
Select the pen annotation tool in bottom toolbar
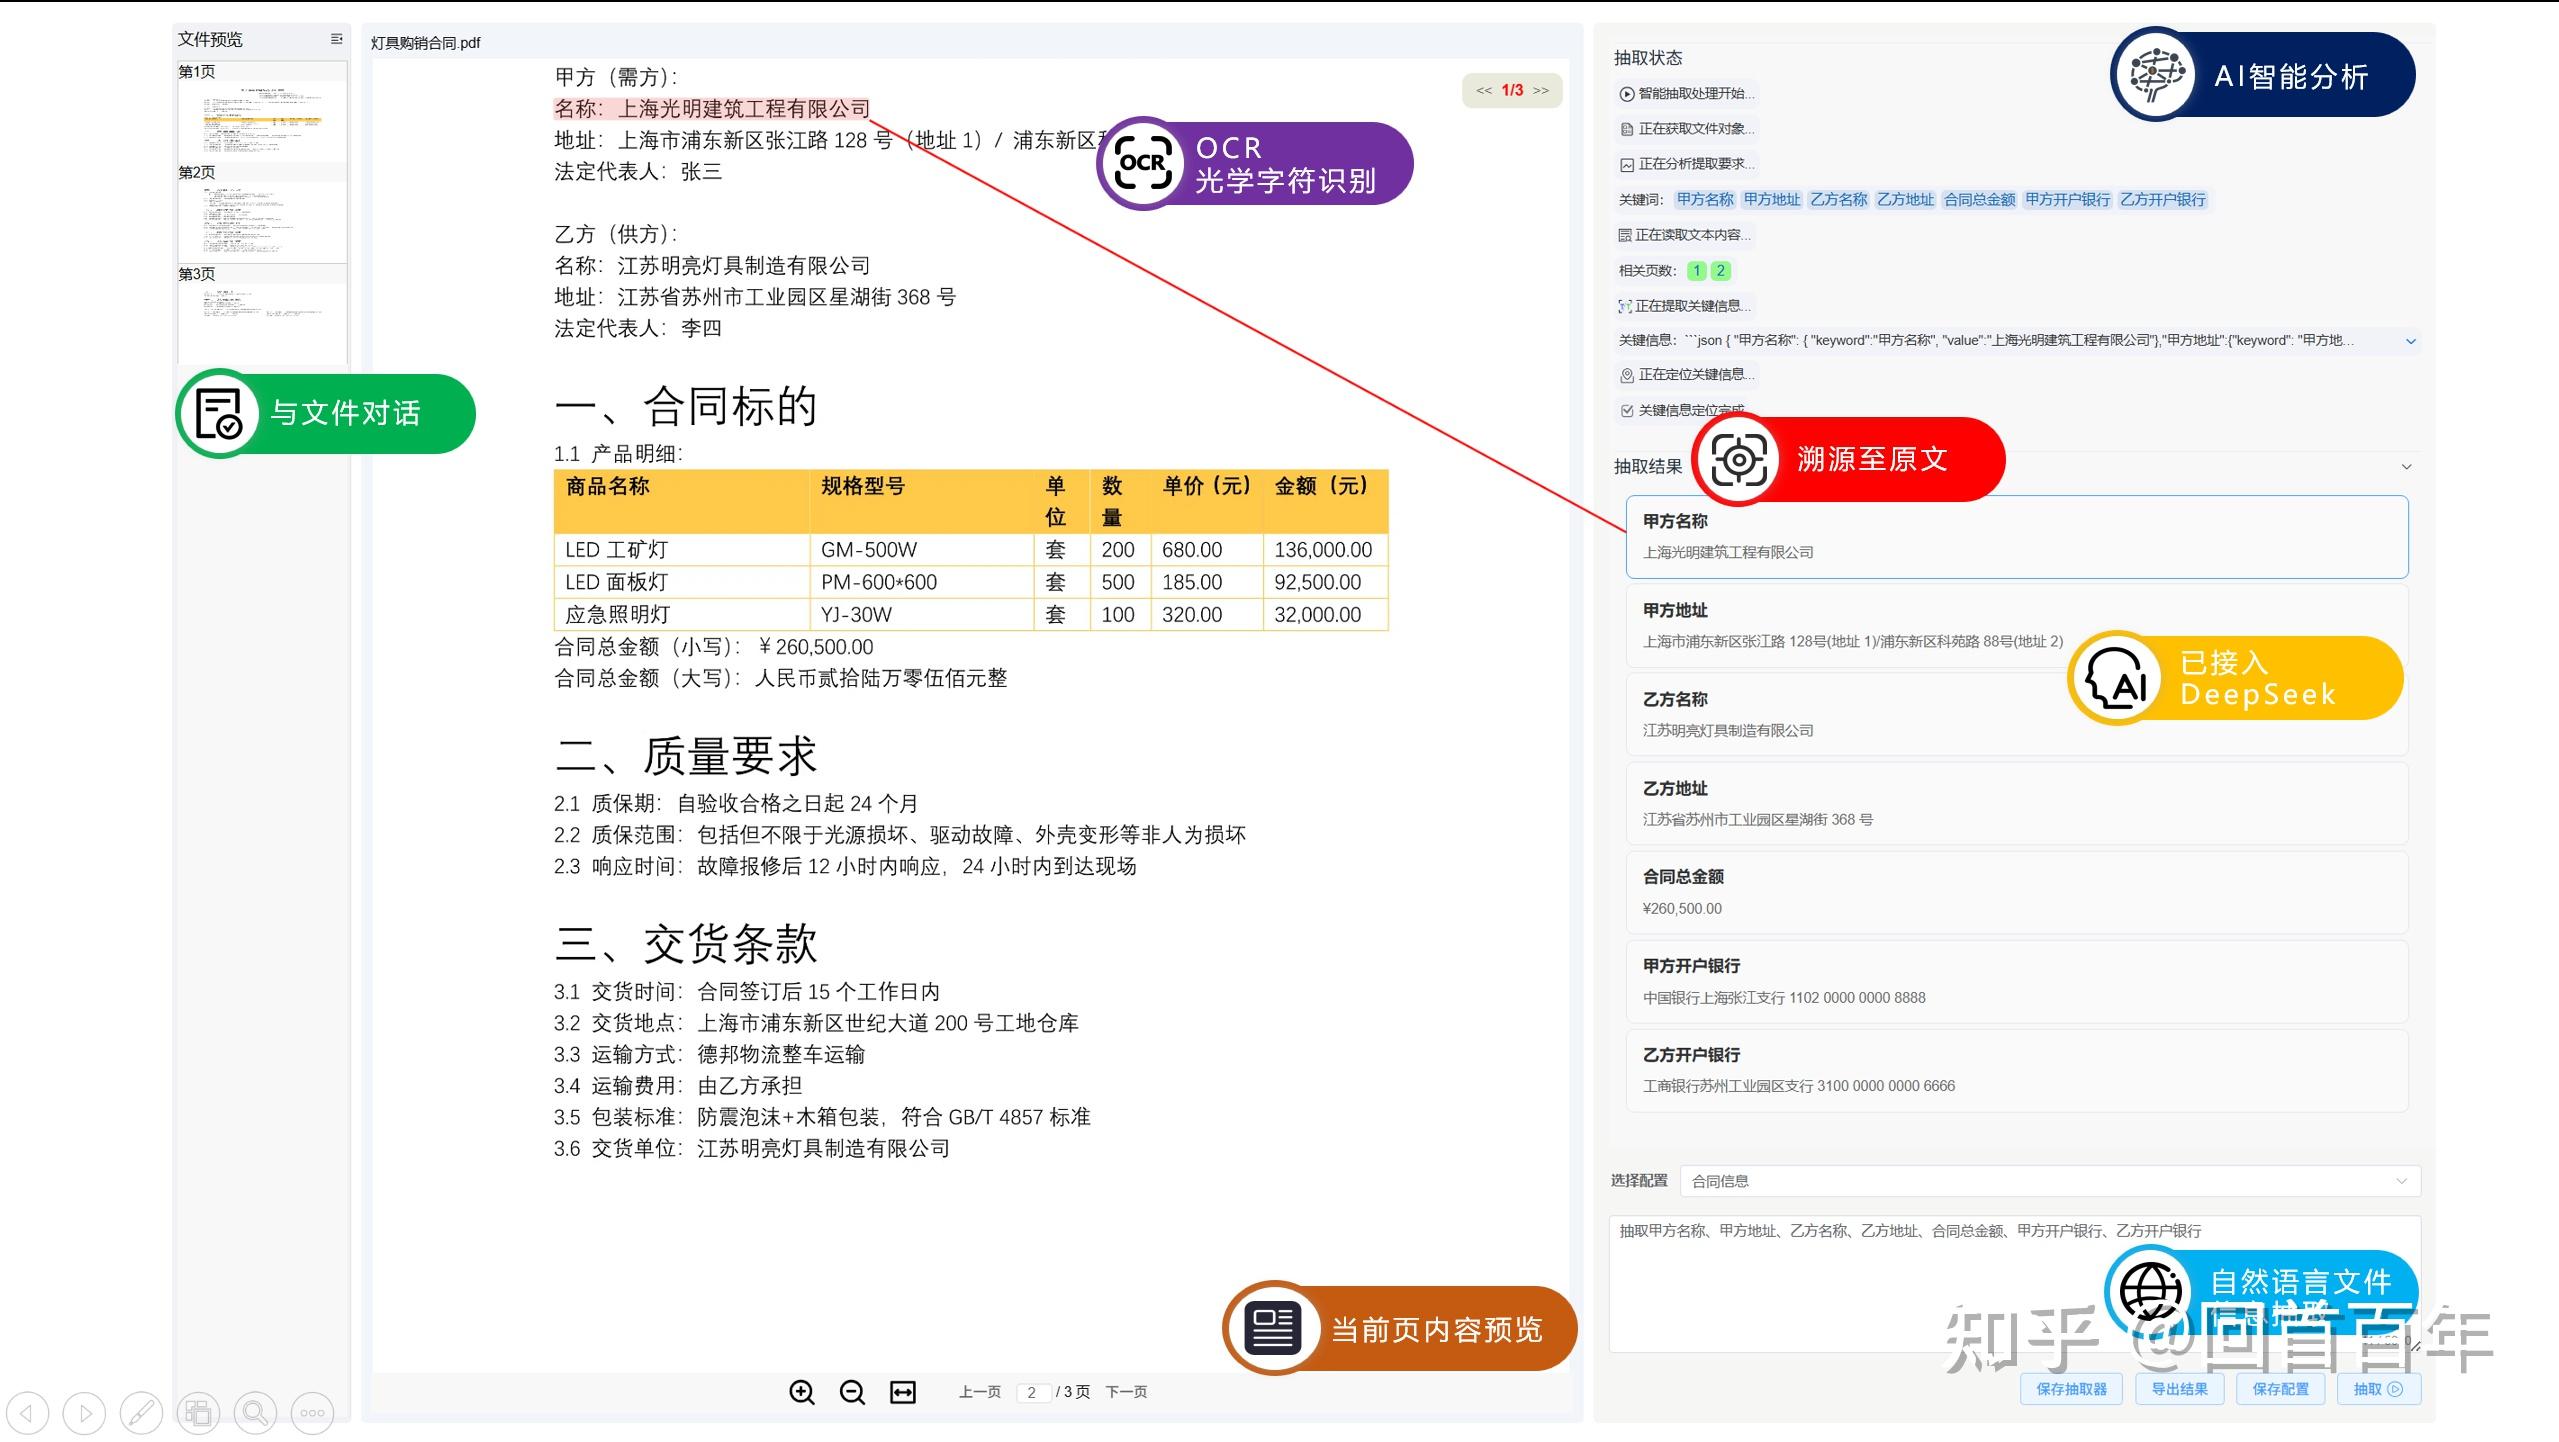click(x=141, y=1413)
